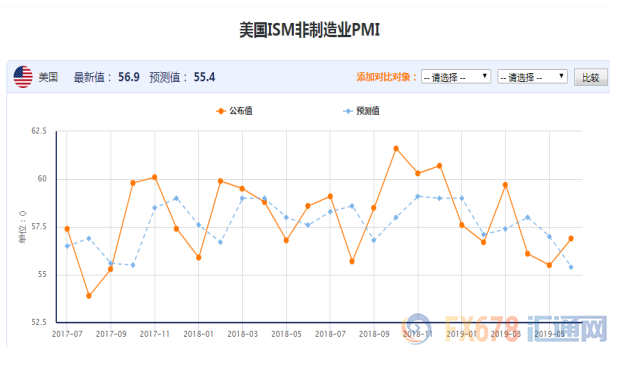Select the lowest orange point after 2017-07

tap(89, 296)
